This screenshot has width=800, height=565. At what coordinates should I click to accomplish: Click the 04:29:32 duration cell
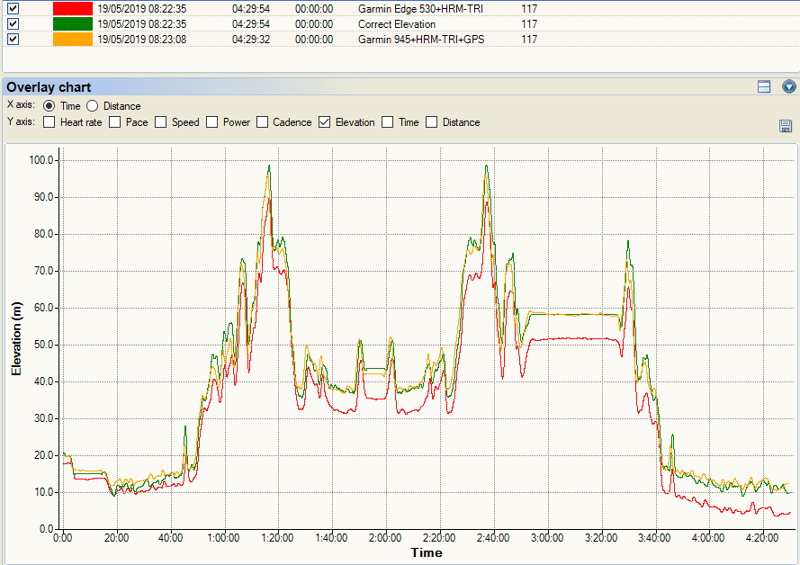(x=251, y=39)
